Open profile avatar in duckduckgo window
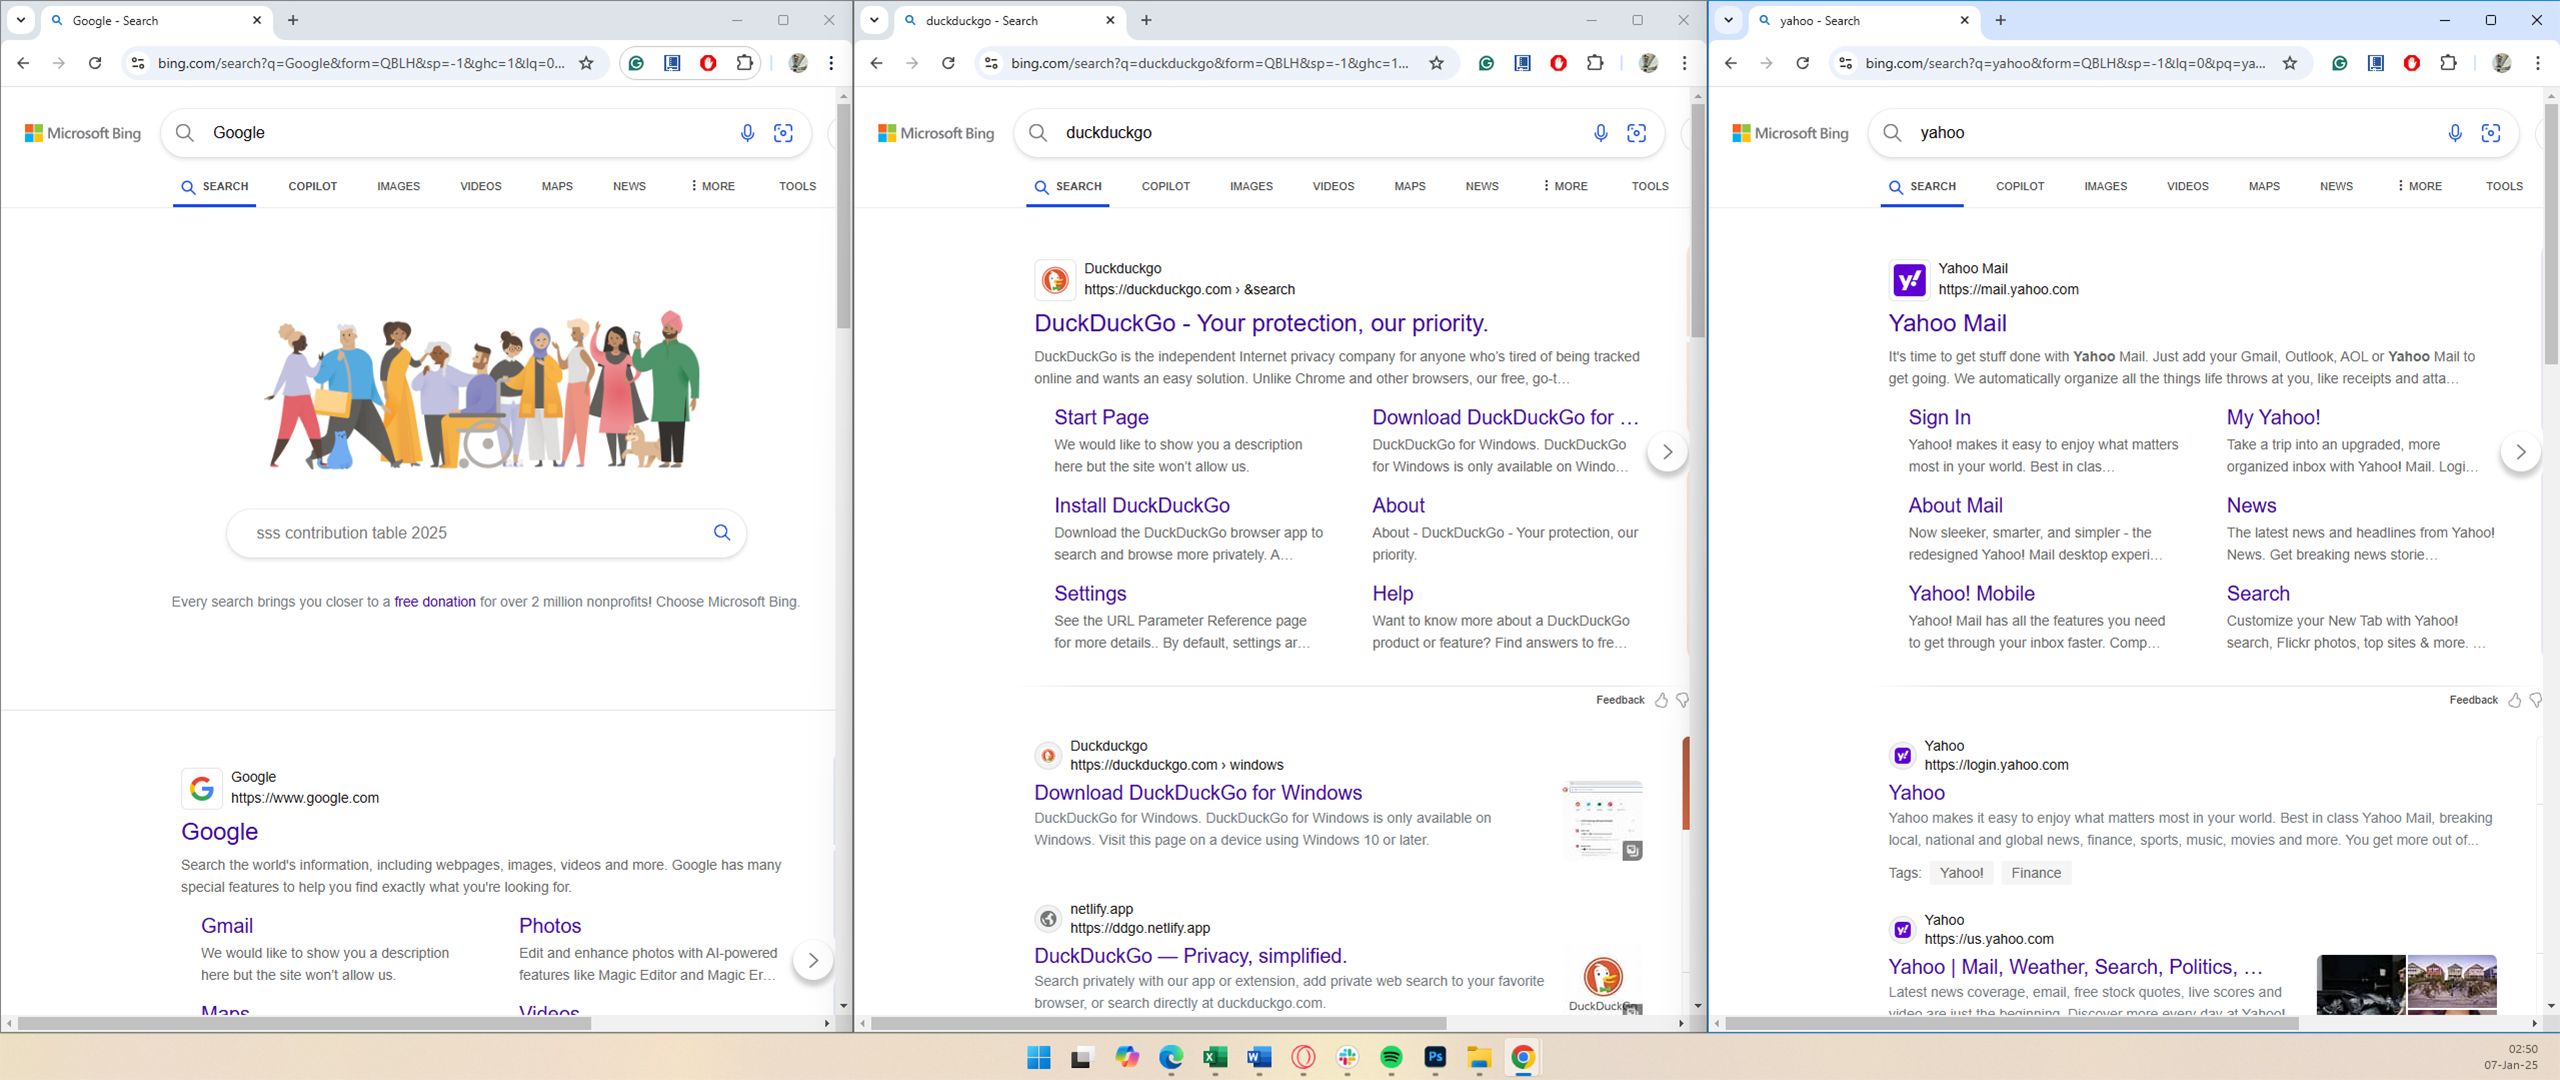 click(x=1649, y=63)
